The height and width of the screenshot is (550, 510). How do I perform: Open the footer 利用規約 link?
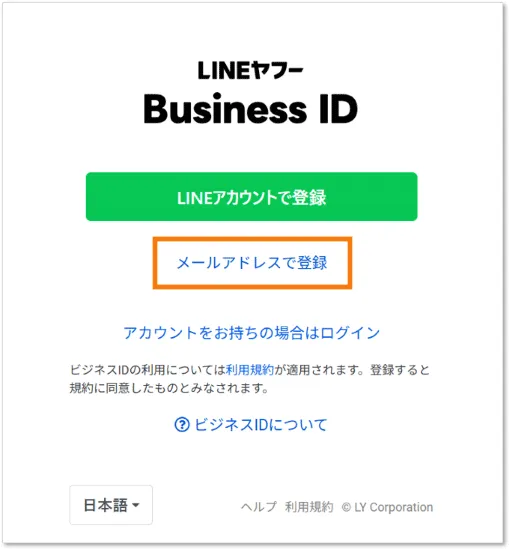tap(309, 507)
